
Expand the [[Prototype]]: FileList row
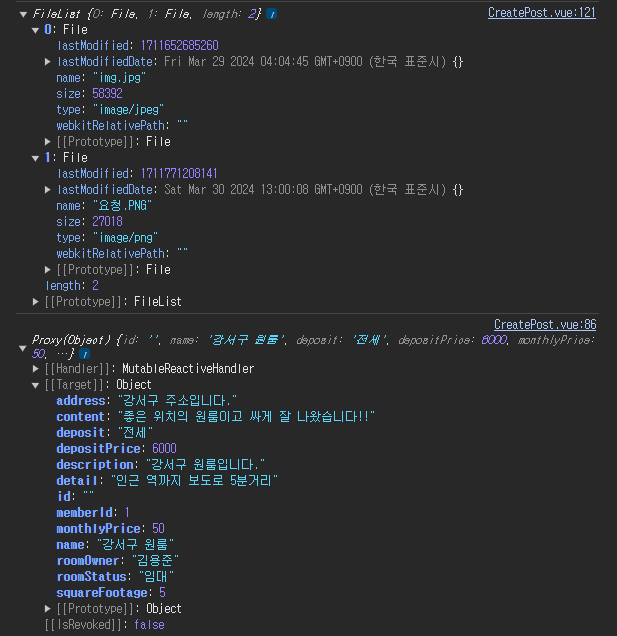[36, 302]
